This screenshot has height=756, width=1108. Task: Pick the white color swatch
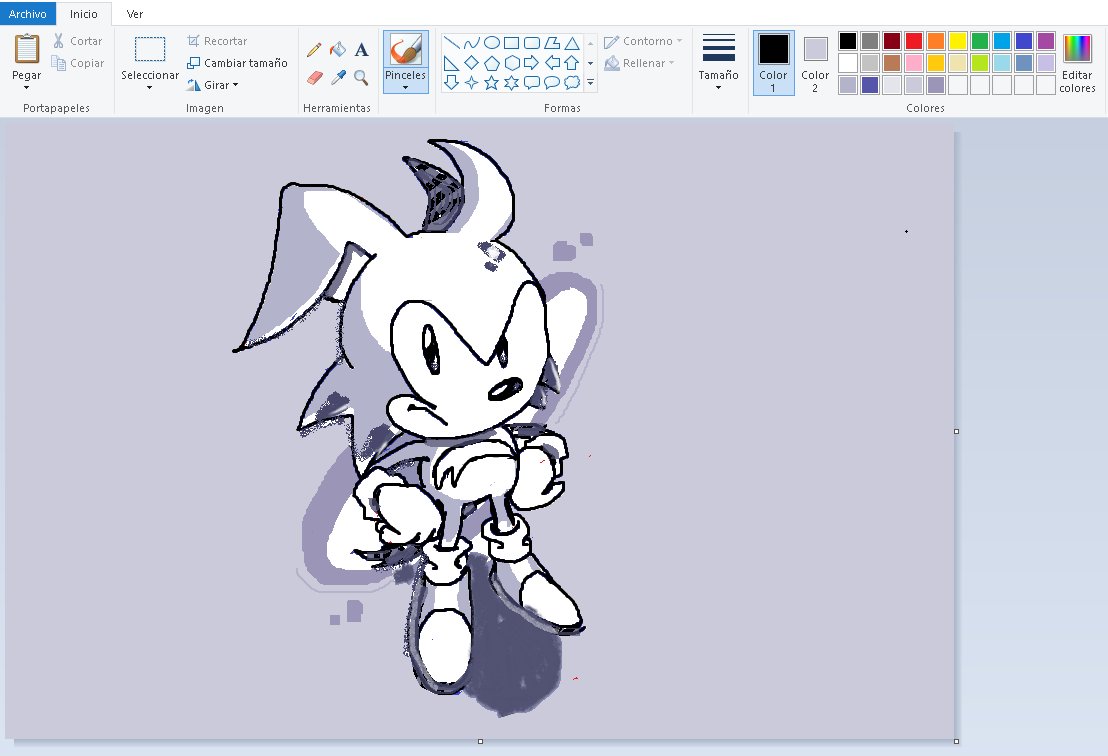coord(848,63)
